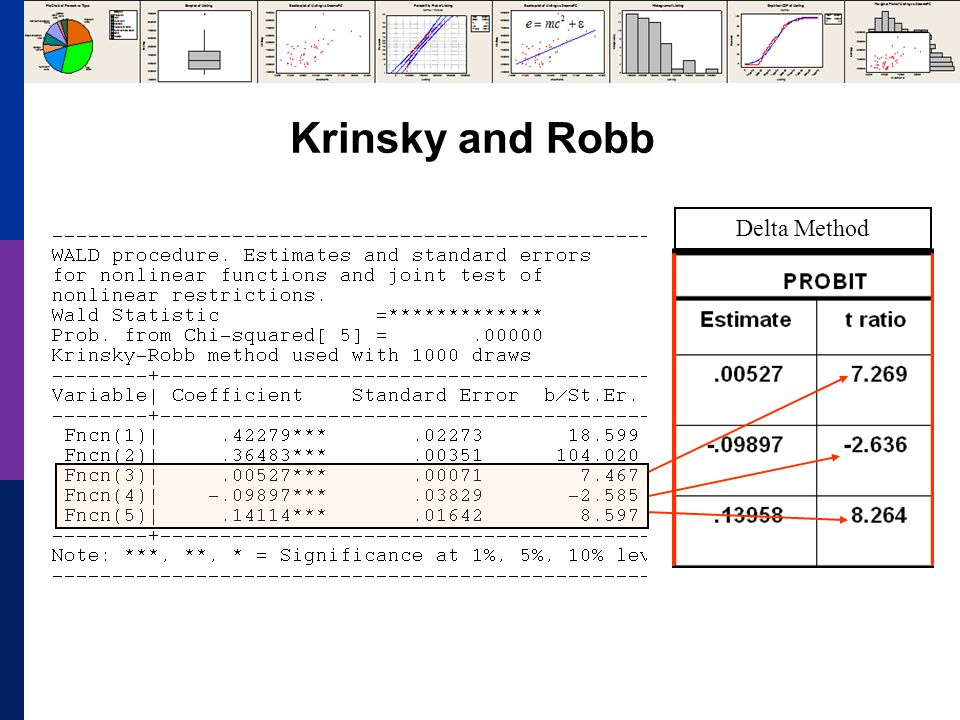This screenshot has width=960, height=720.
Task: Click the pie chart thumbnail in the header
Action: (82, 42)
